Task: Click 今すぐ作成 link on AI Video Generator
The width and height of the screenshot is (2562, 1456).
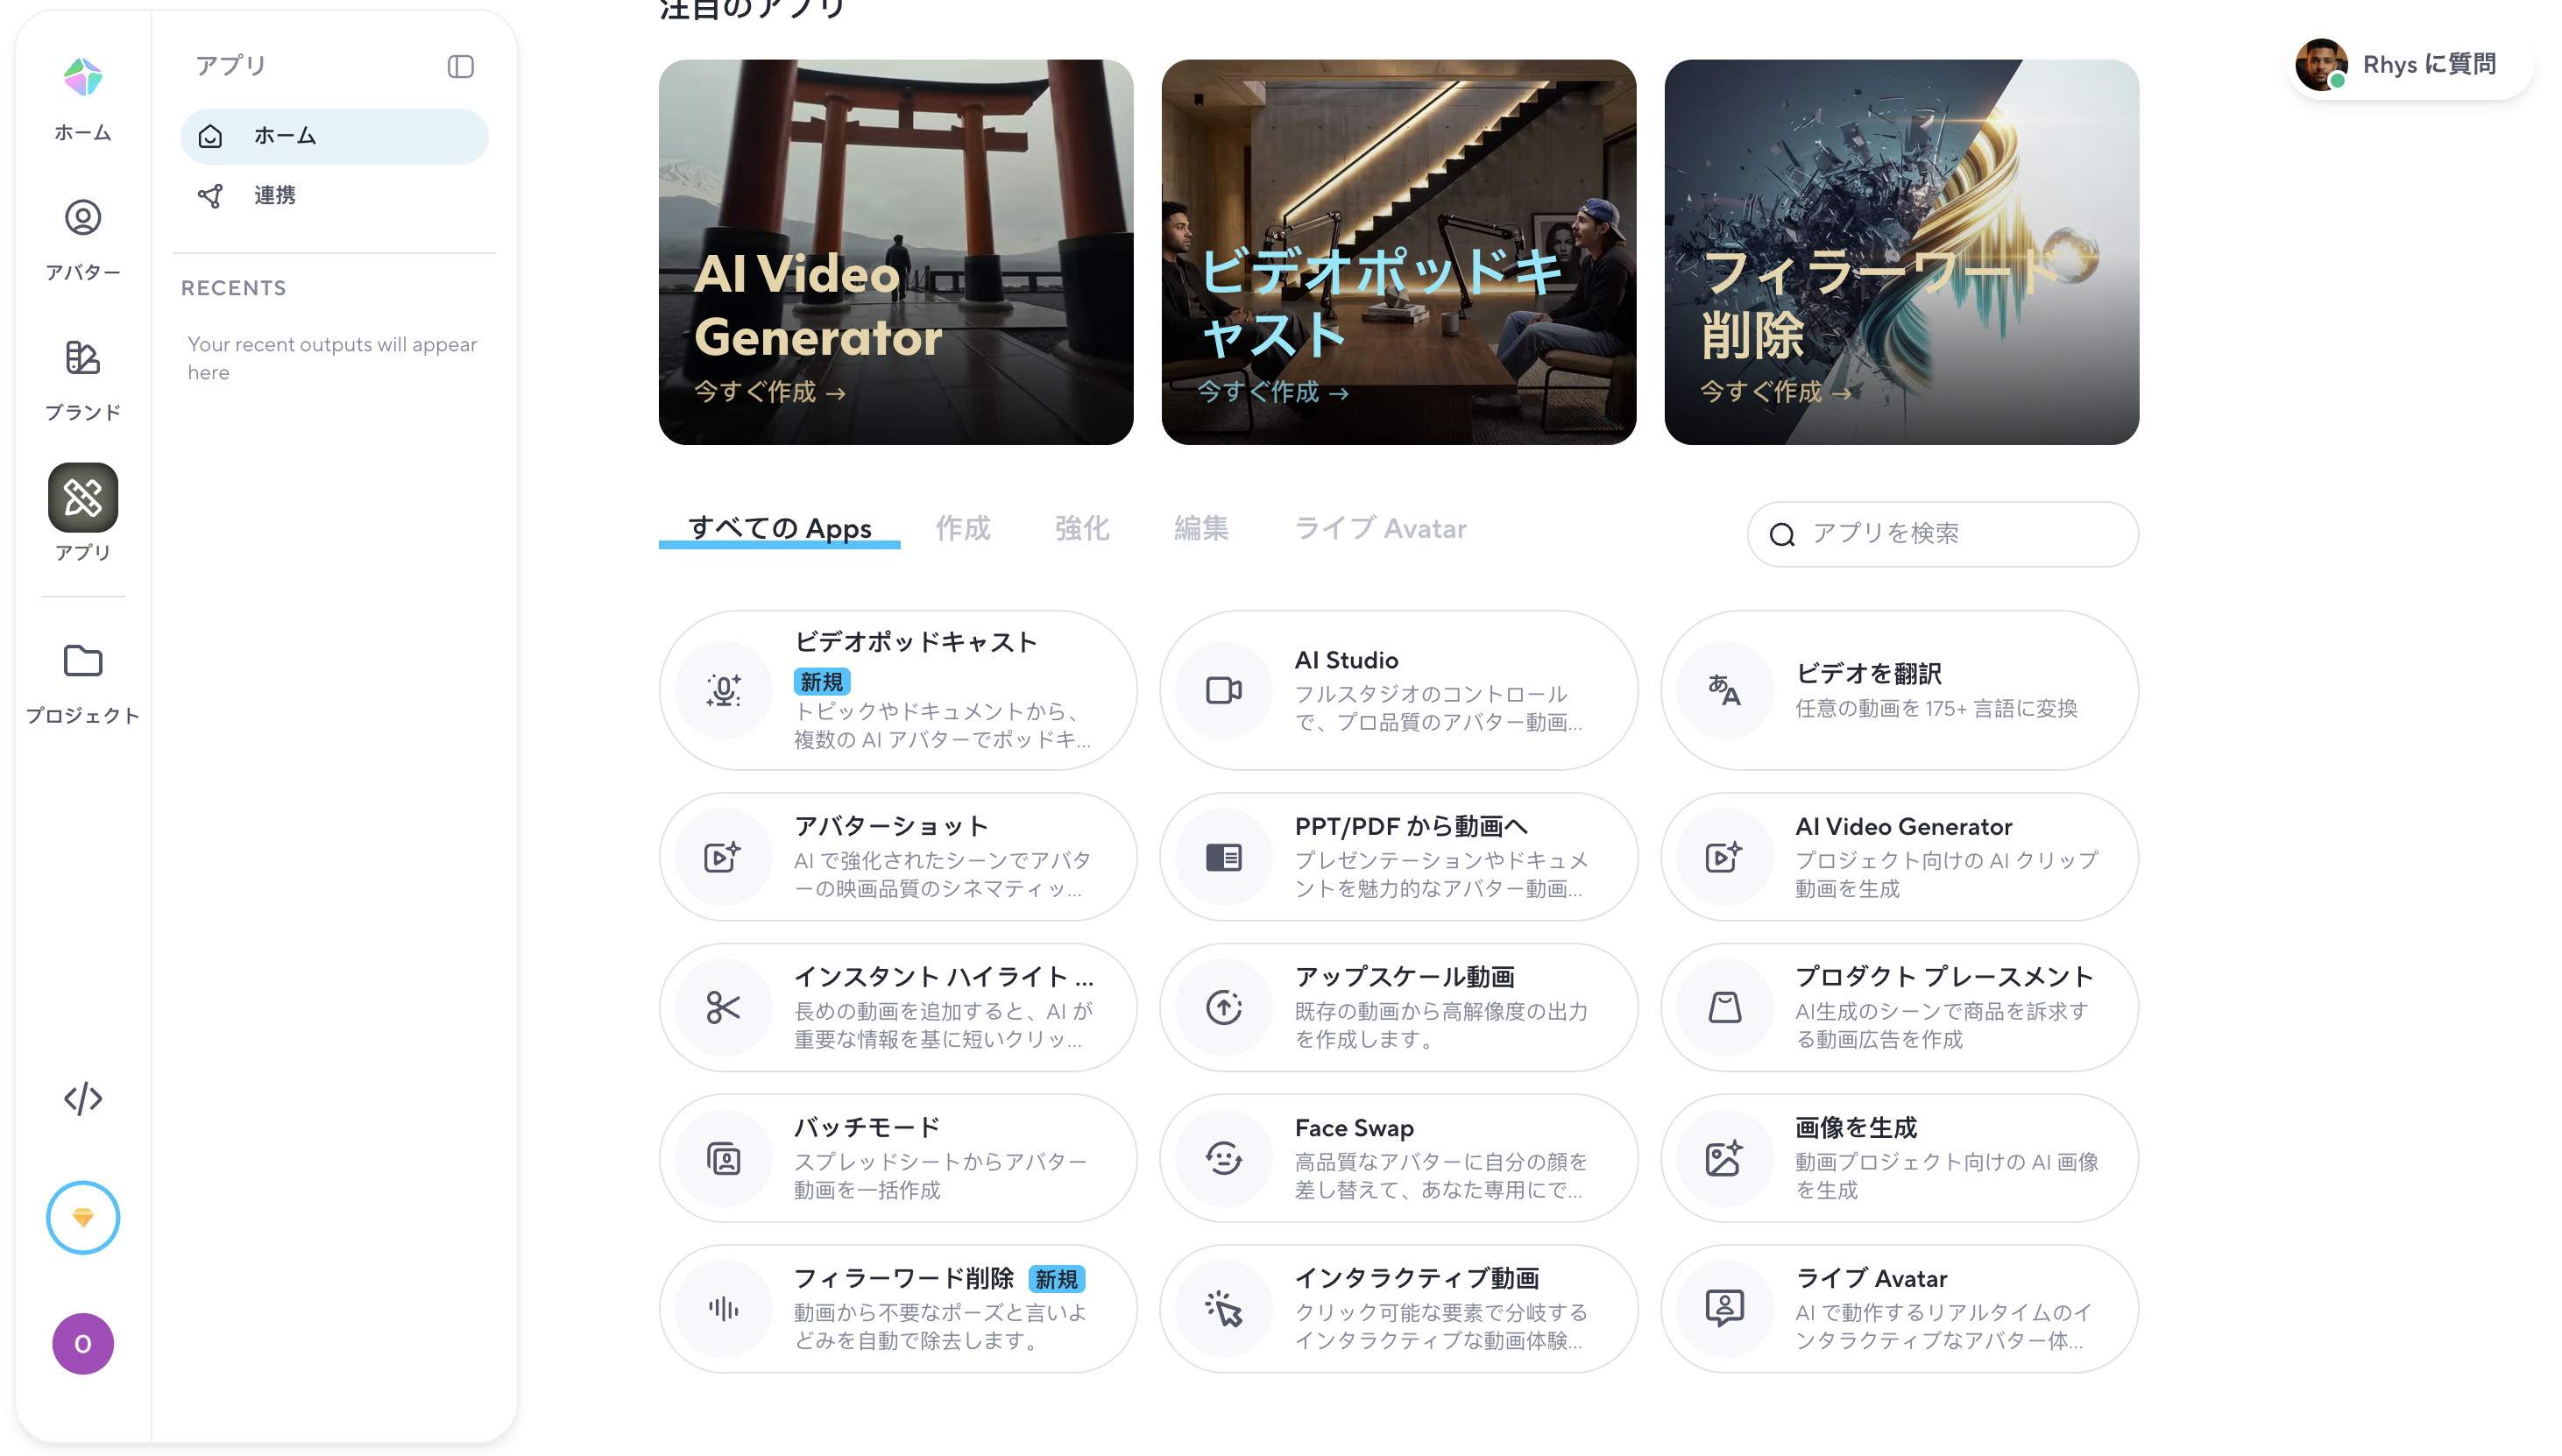Action: [x=770, y=392]
